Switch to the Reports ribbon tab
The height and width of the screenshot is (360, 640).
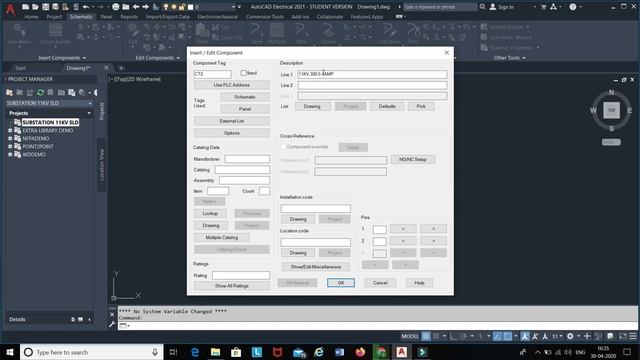tap(129, 17)
